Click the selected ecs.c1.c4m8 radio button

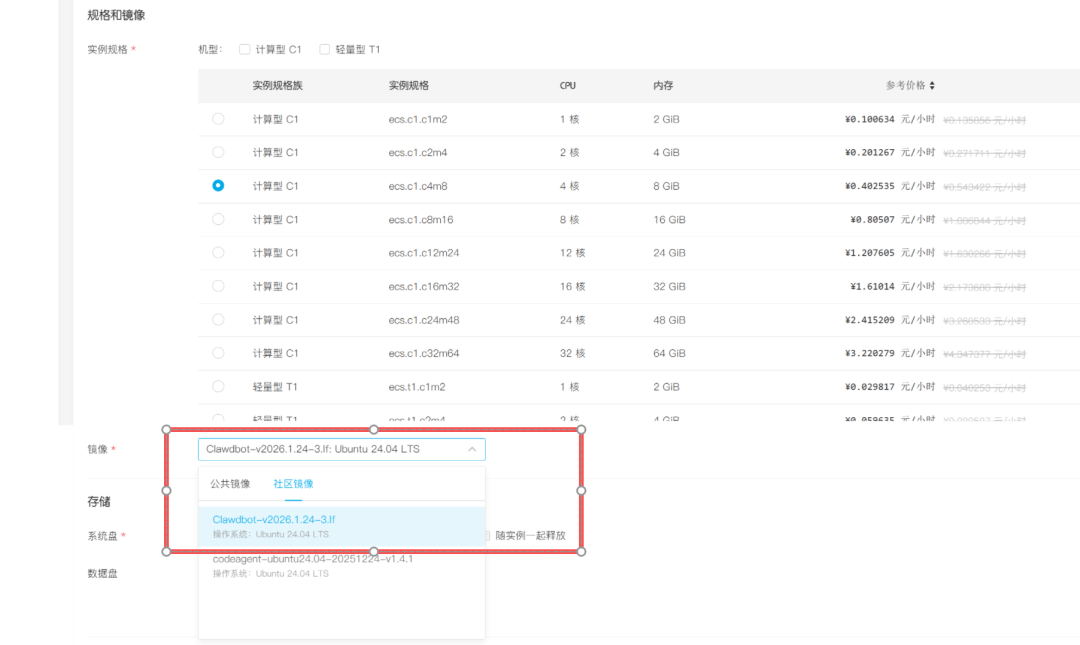[x=218, y=186]
